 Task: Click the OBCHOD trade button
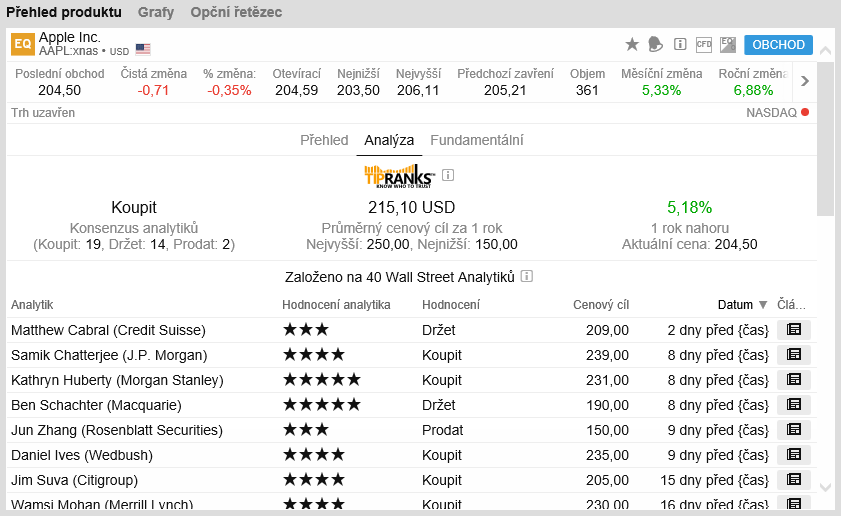tap(778, 45)
